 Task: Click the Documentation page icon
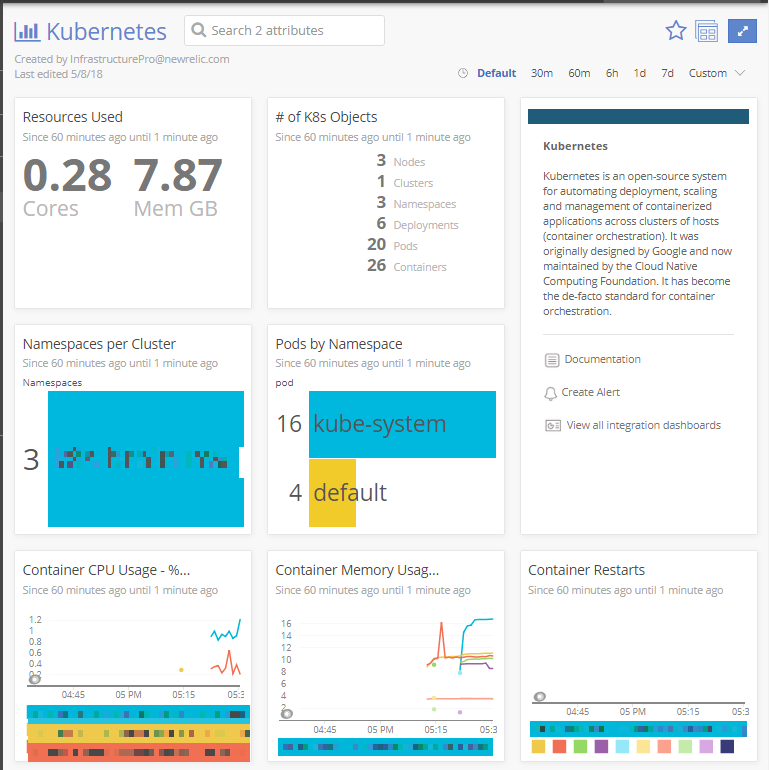click(x=552, y=360)
